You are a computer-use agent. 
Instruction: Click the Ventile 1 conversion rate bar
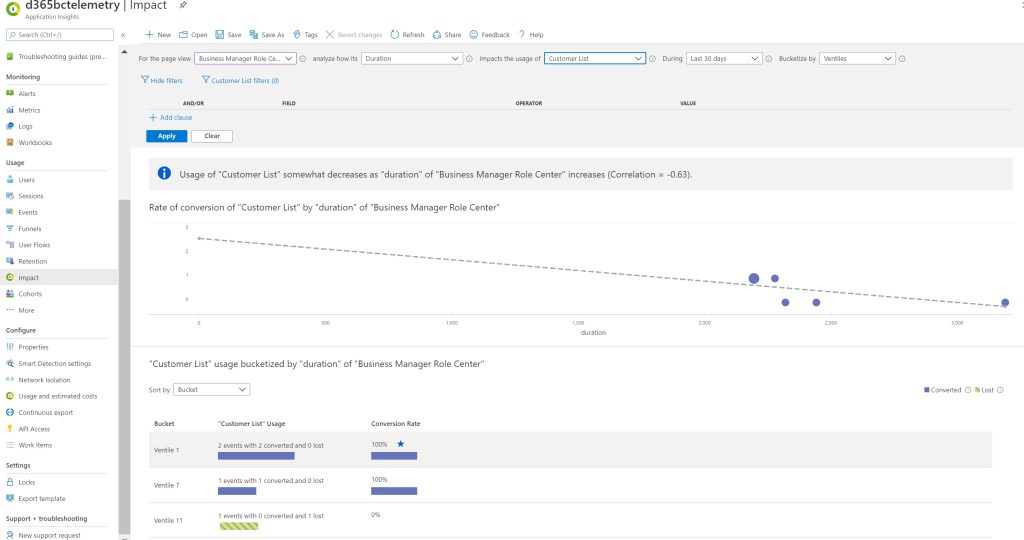[x=394, y=455]
